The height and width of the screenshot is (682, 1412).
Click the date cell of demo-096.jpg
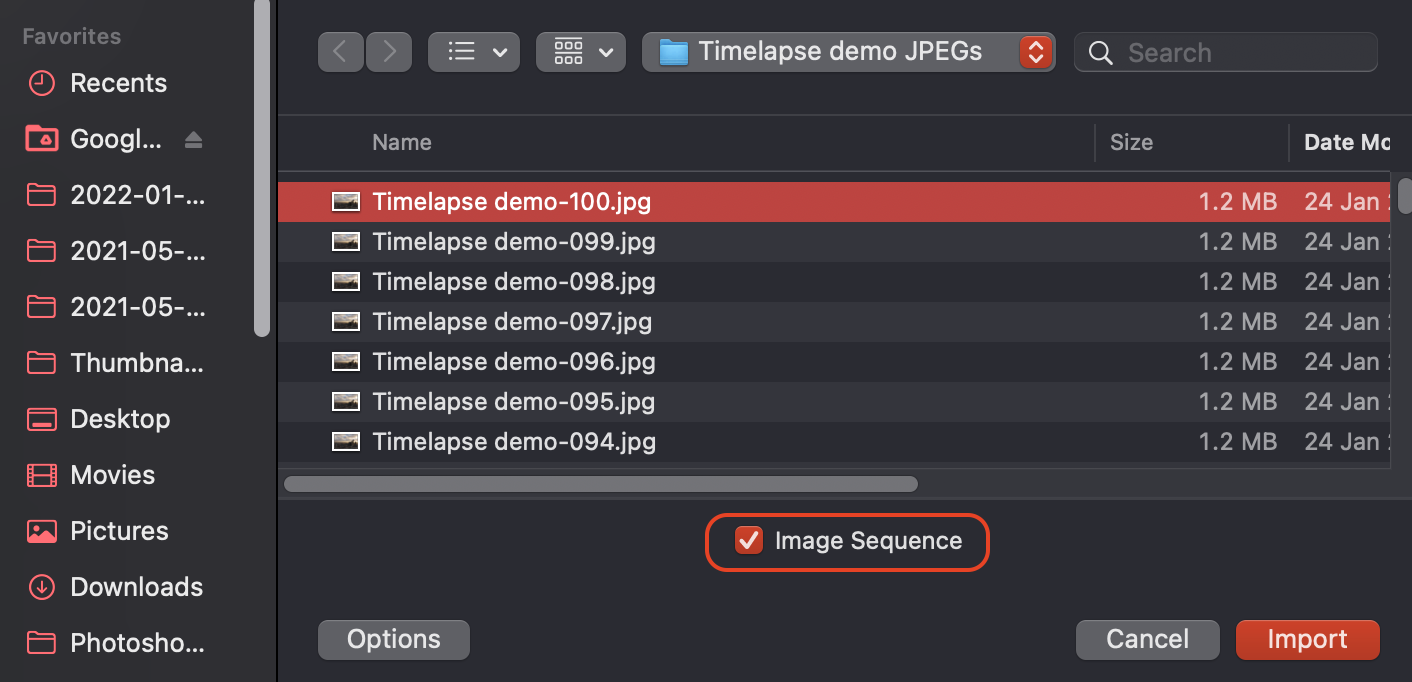(1346, 362)
